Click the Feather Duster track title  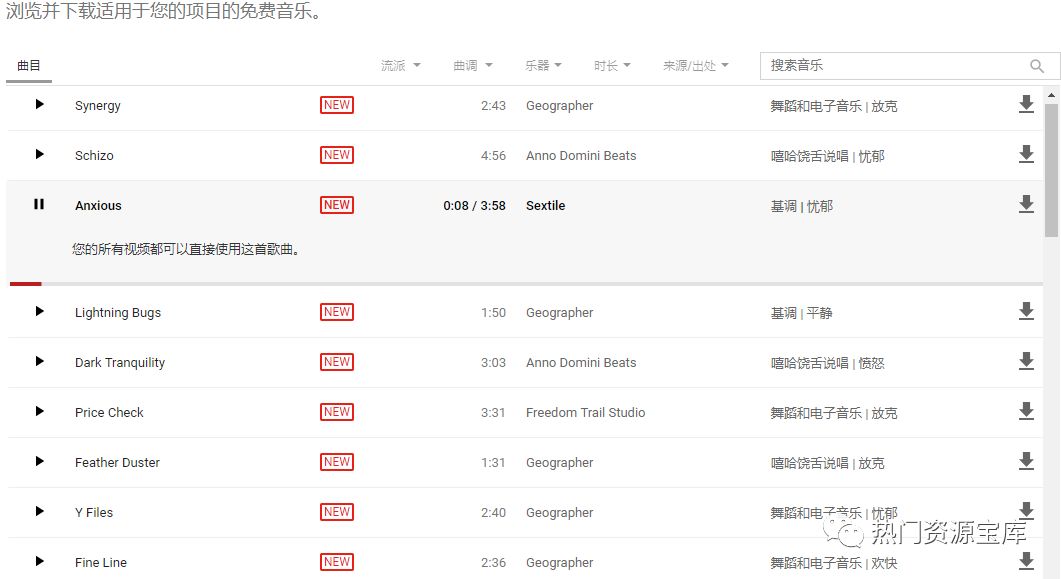click(117, 463)
